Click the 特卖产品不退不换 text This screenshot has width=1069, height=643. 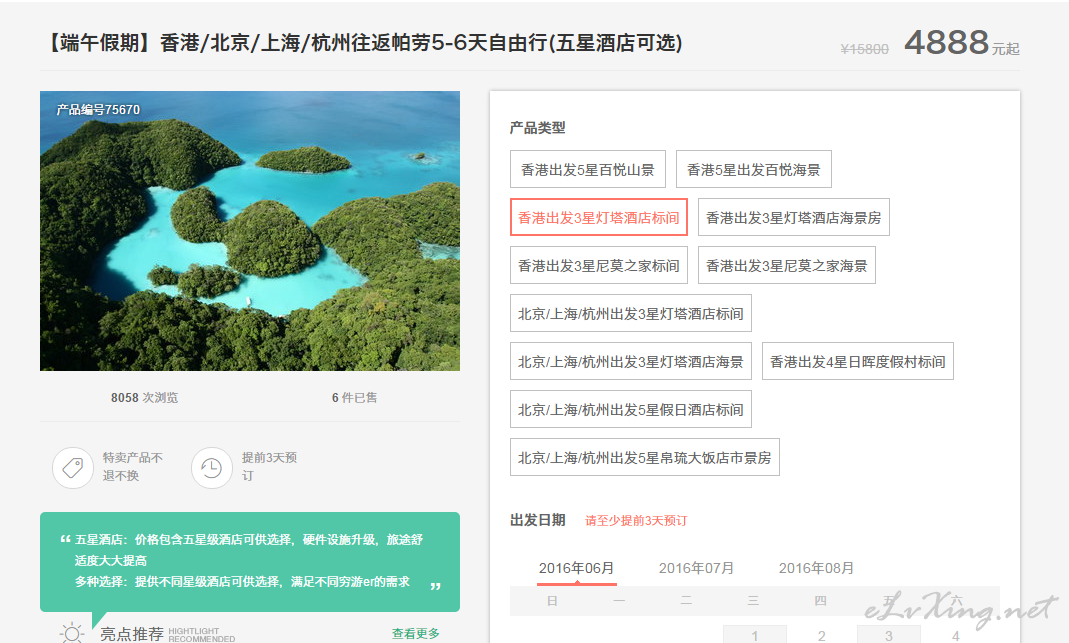pyautogui.click(x=133, y=466)
